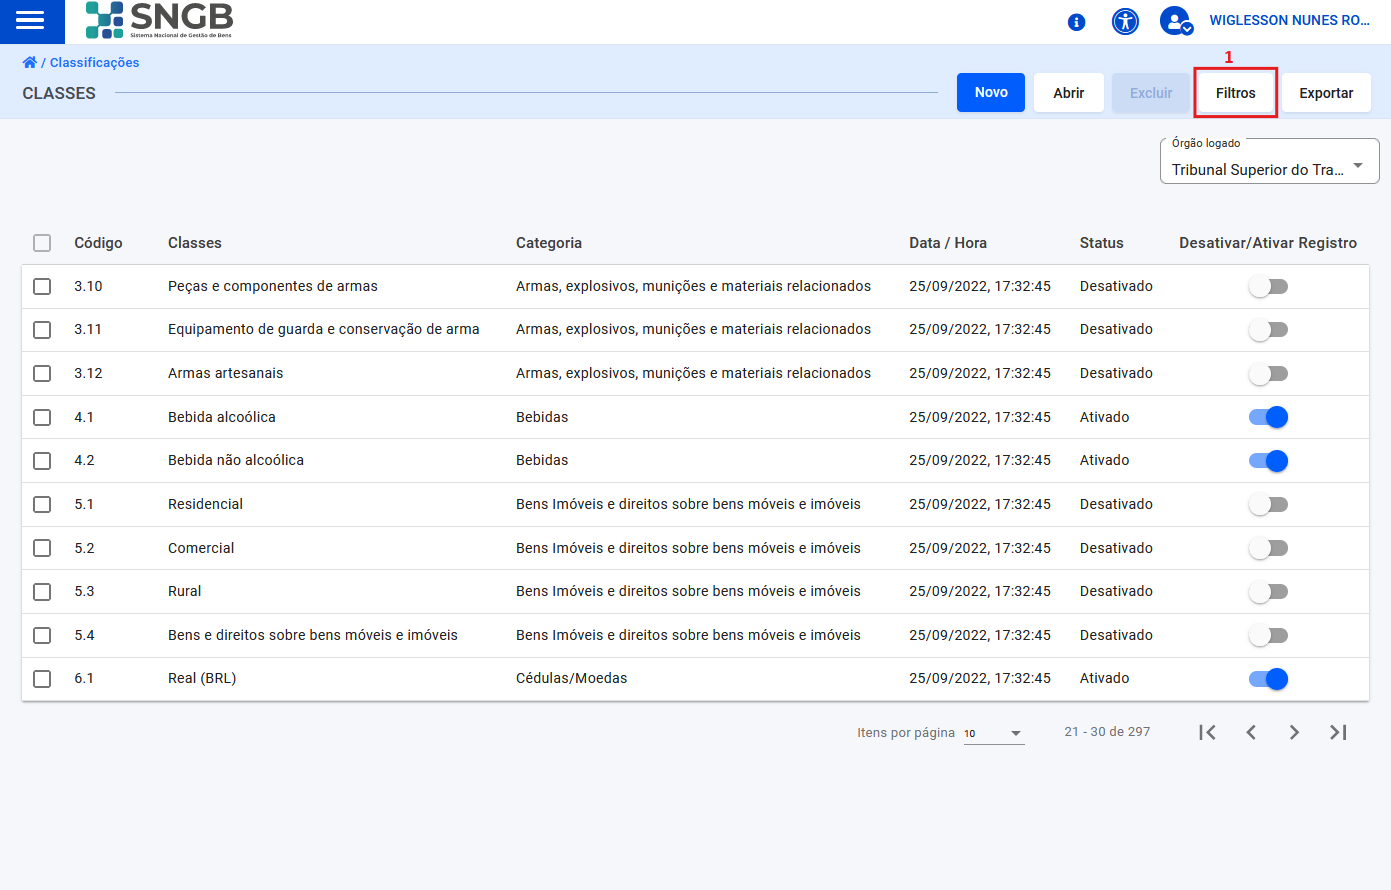Activate Peças e componentes de armas toggle
This screenshot has width=1391, height=890.
click(x=1268, y=286)
